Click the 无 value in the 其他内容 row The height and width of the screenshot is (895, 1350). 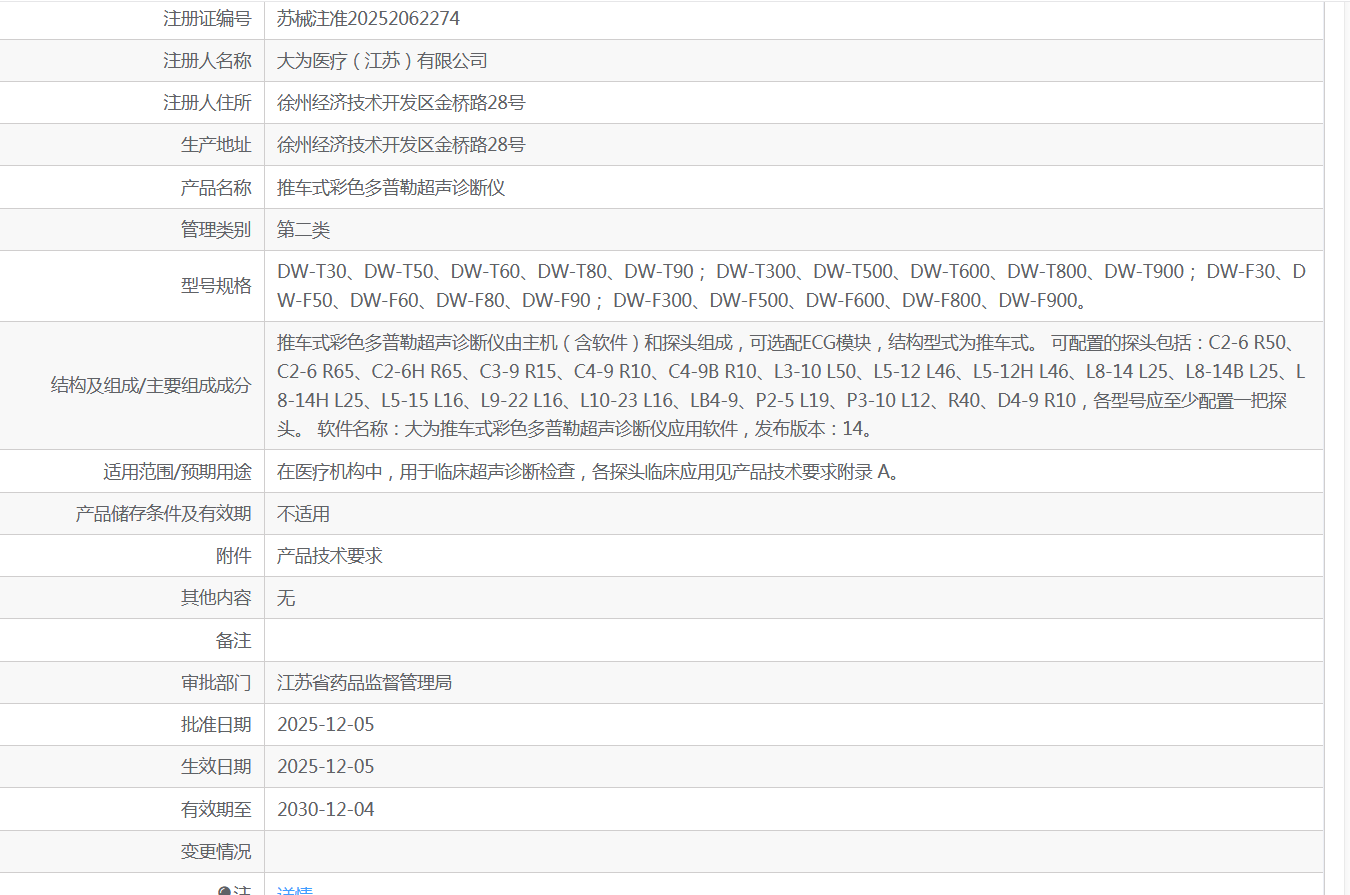click(x=286, y=598)
